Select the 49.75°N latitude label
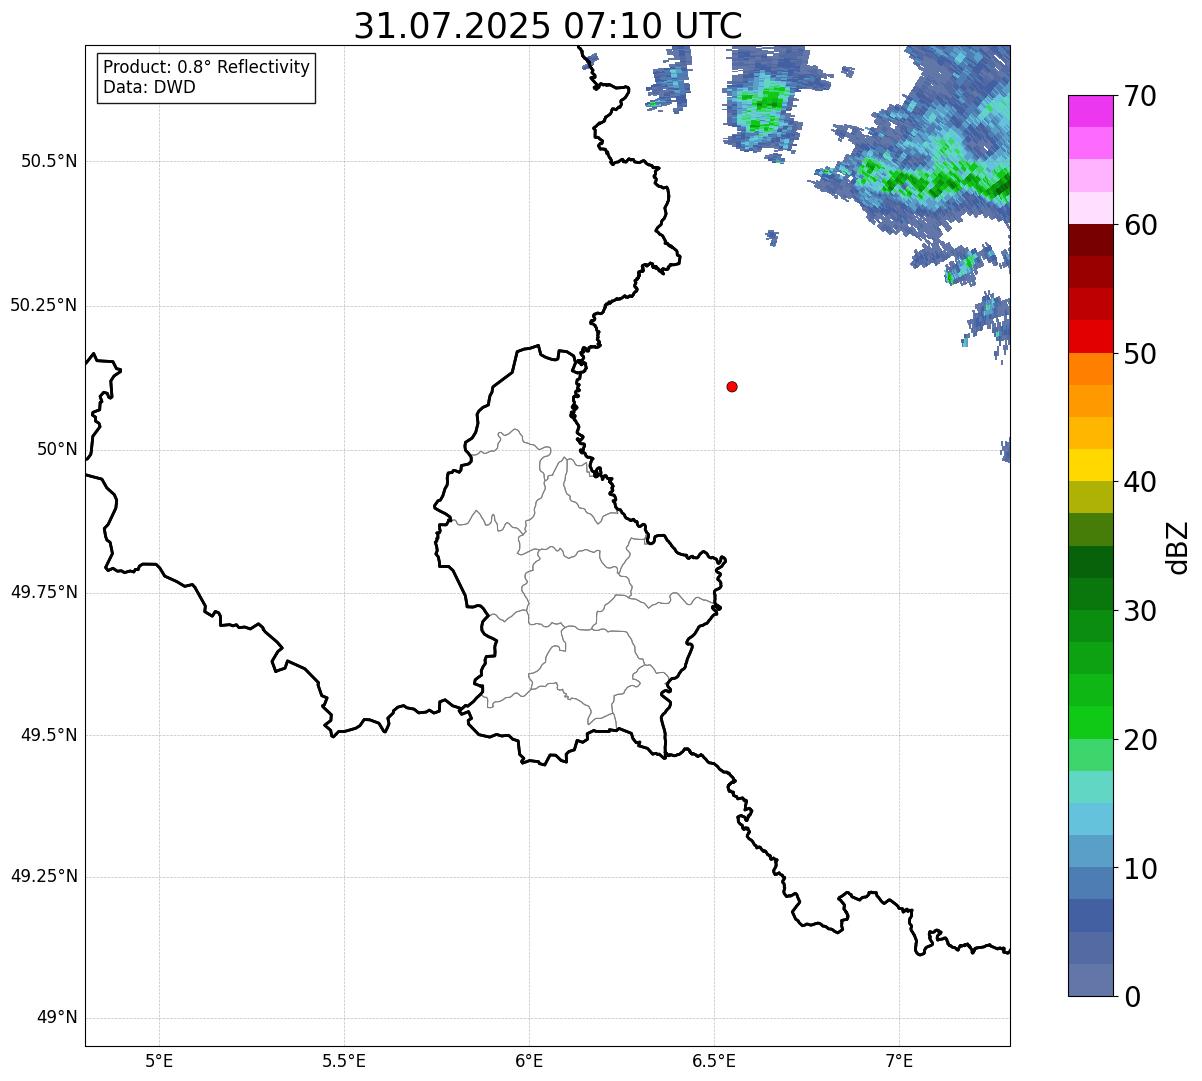 44,592
